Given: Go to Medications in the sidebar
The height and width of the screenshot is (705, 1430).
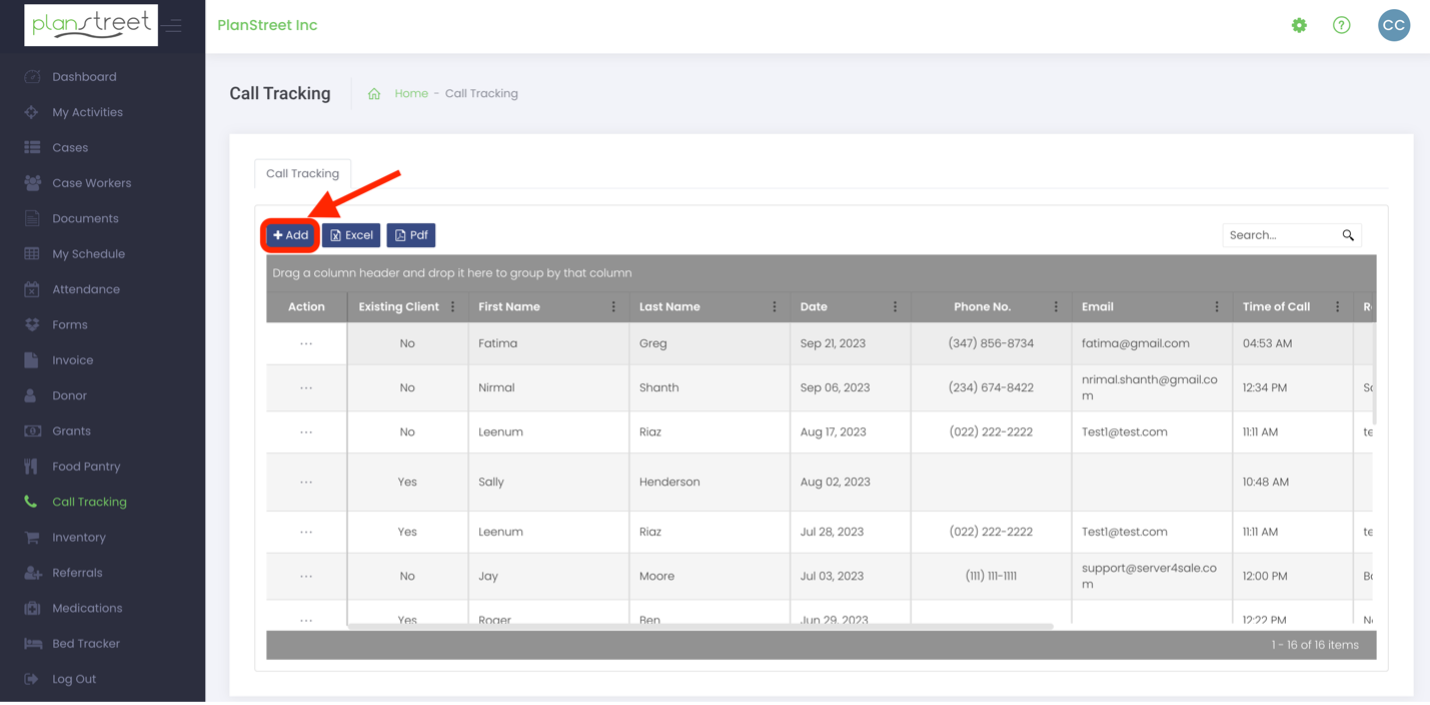Looking at the screenshot, I should click(x=87, y=609).
